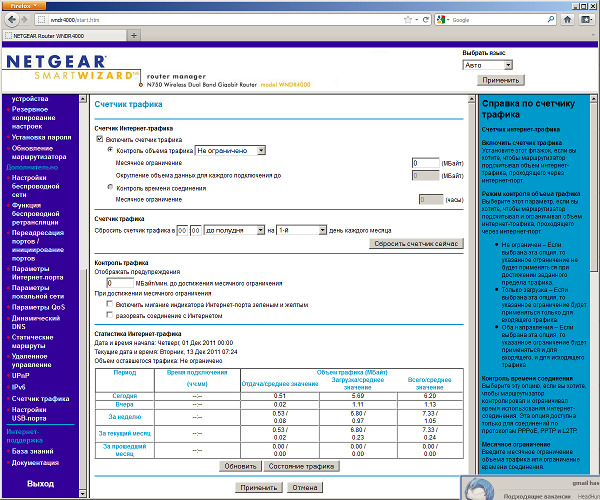600x500 pixels.
Task: Open Установка пароля sidebar link
Action: tap(41, 137)
